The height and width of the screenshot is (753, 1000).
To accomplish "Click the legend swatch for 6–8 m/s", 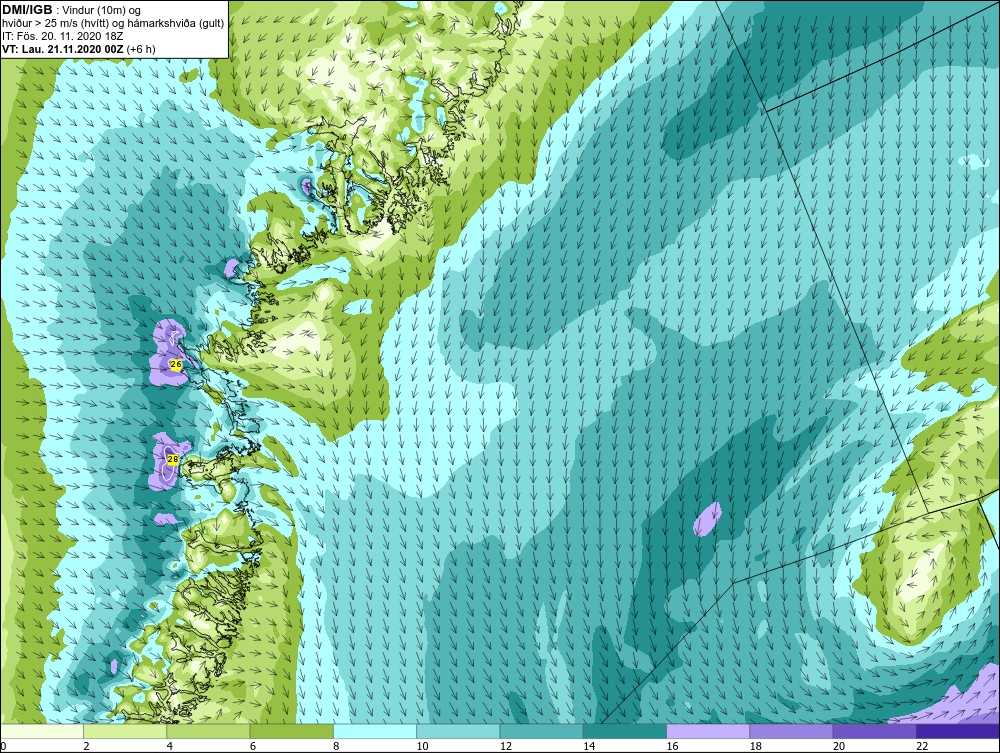I will click(x=291, y=731).
